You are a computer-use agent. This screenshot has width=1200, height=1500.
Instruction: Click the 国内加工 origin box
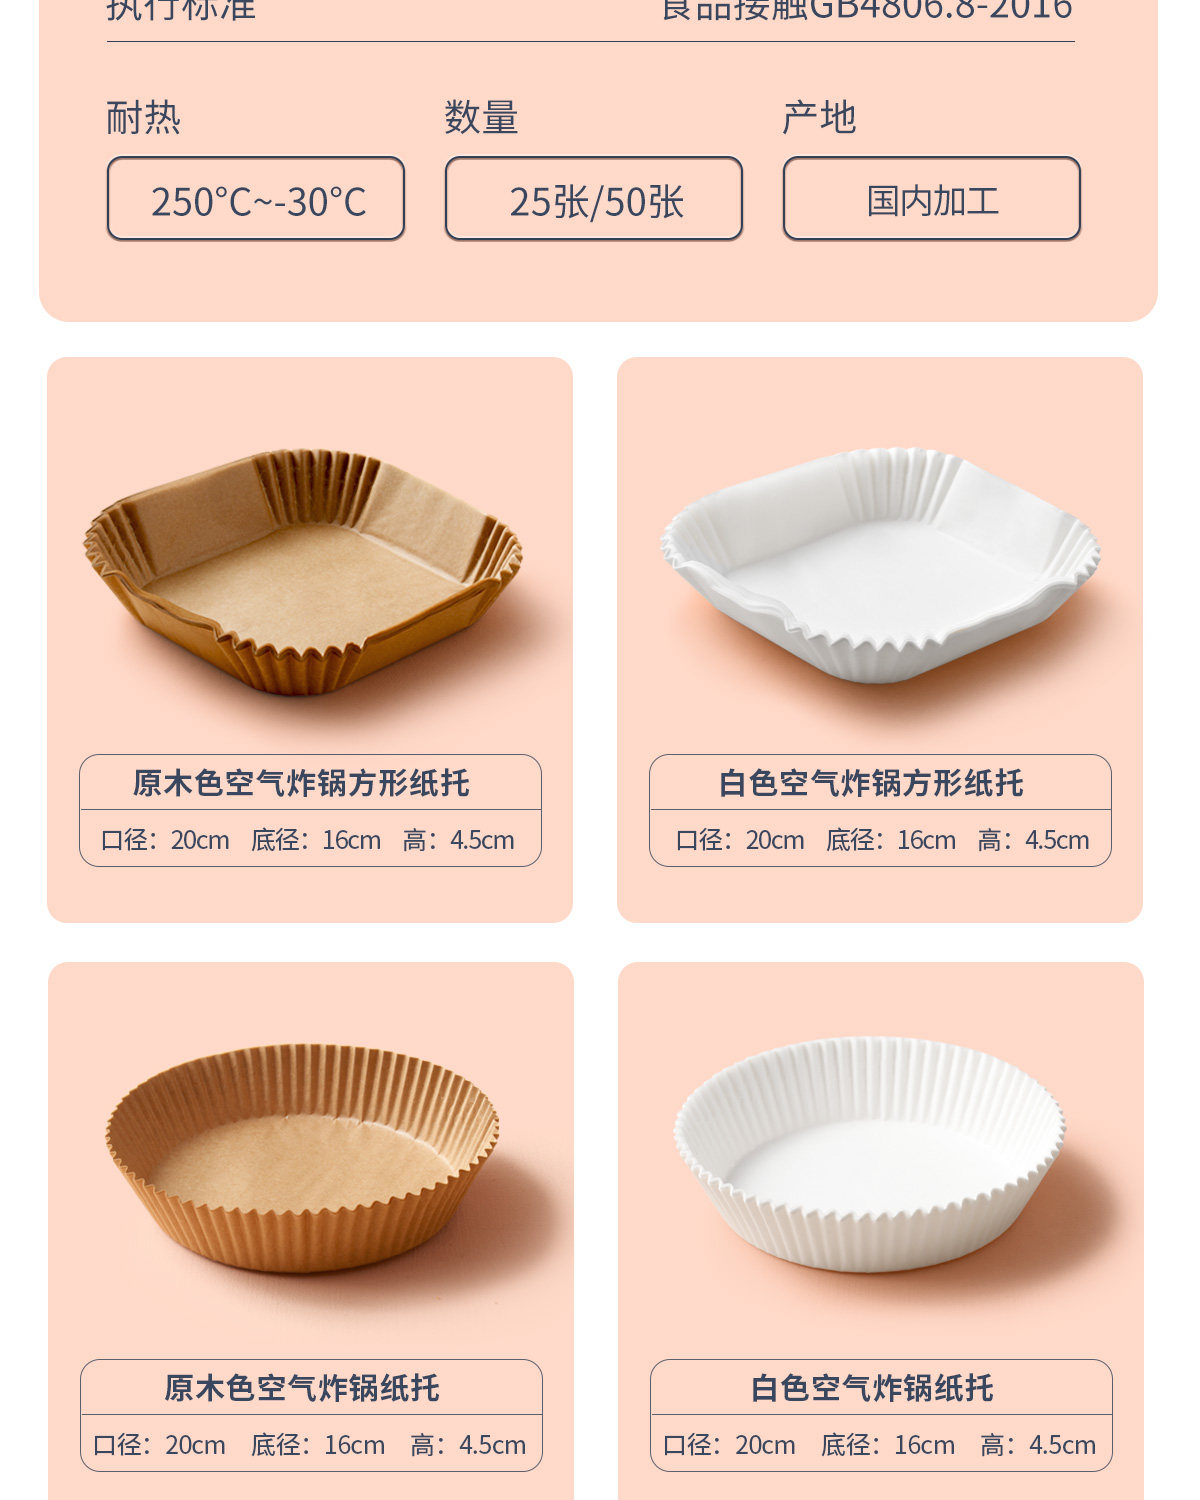[932, 198]
